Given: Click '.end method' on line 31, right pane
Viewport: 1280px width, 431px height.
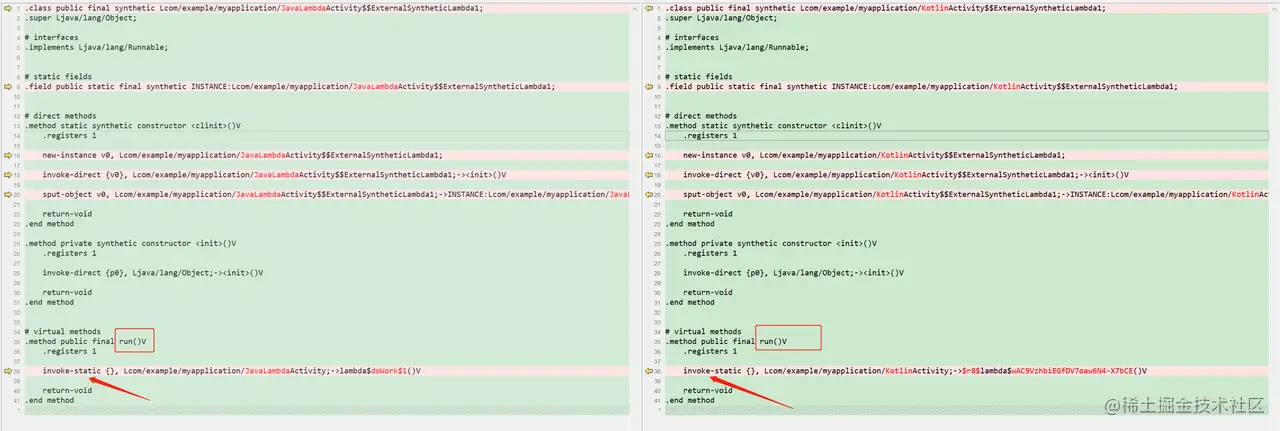Looking at the screenshot, I should pos(690,301).
